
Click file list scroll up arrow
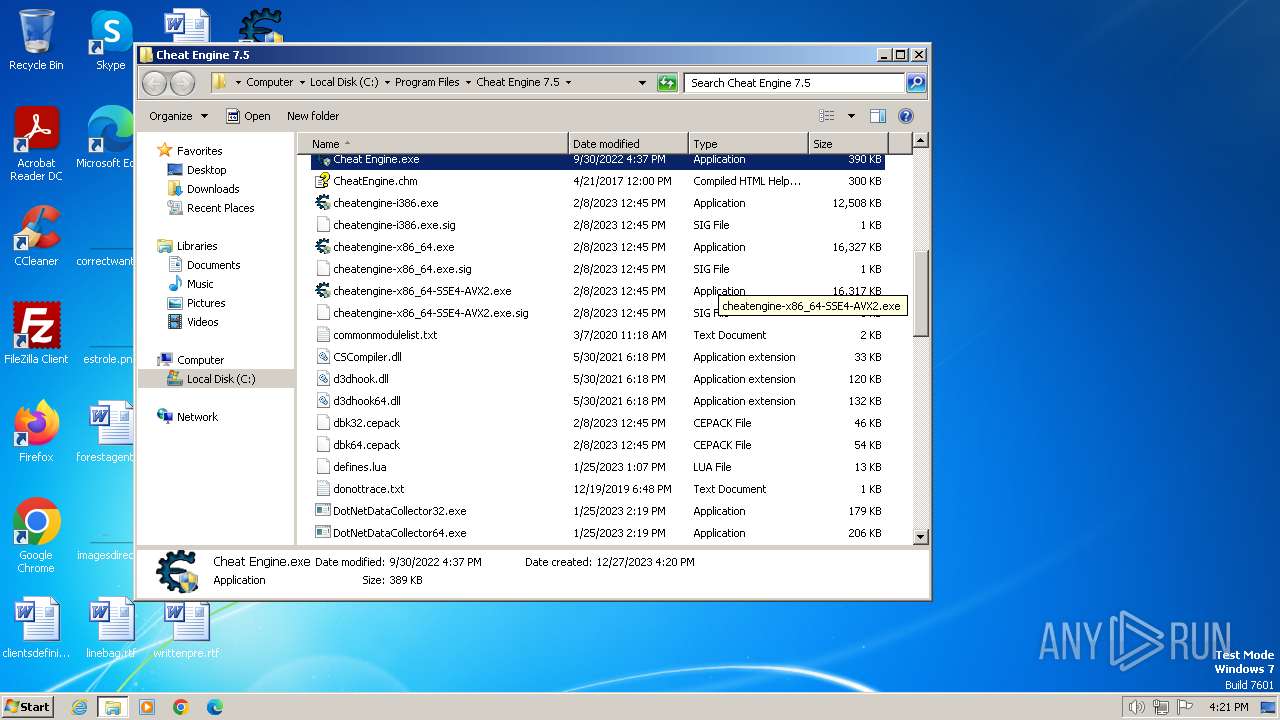[921, 141]
